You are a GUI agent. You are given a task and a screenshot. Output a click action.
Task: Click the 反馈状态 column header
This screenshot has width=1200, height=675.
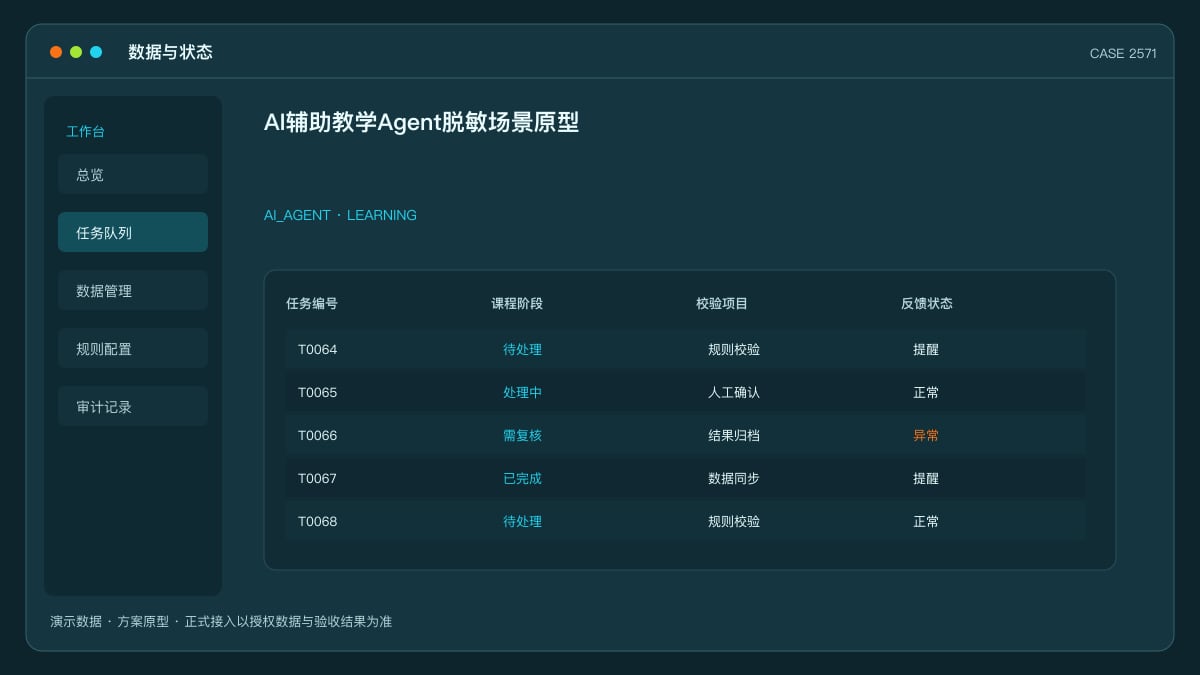pos(927,303)
